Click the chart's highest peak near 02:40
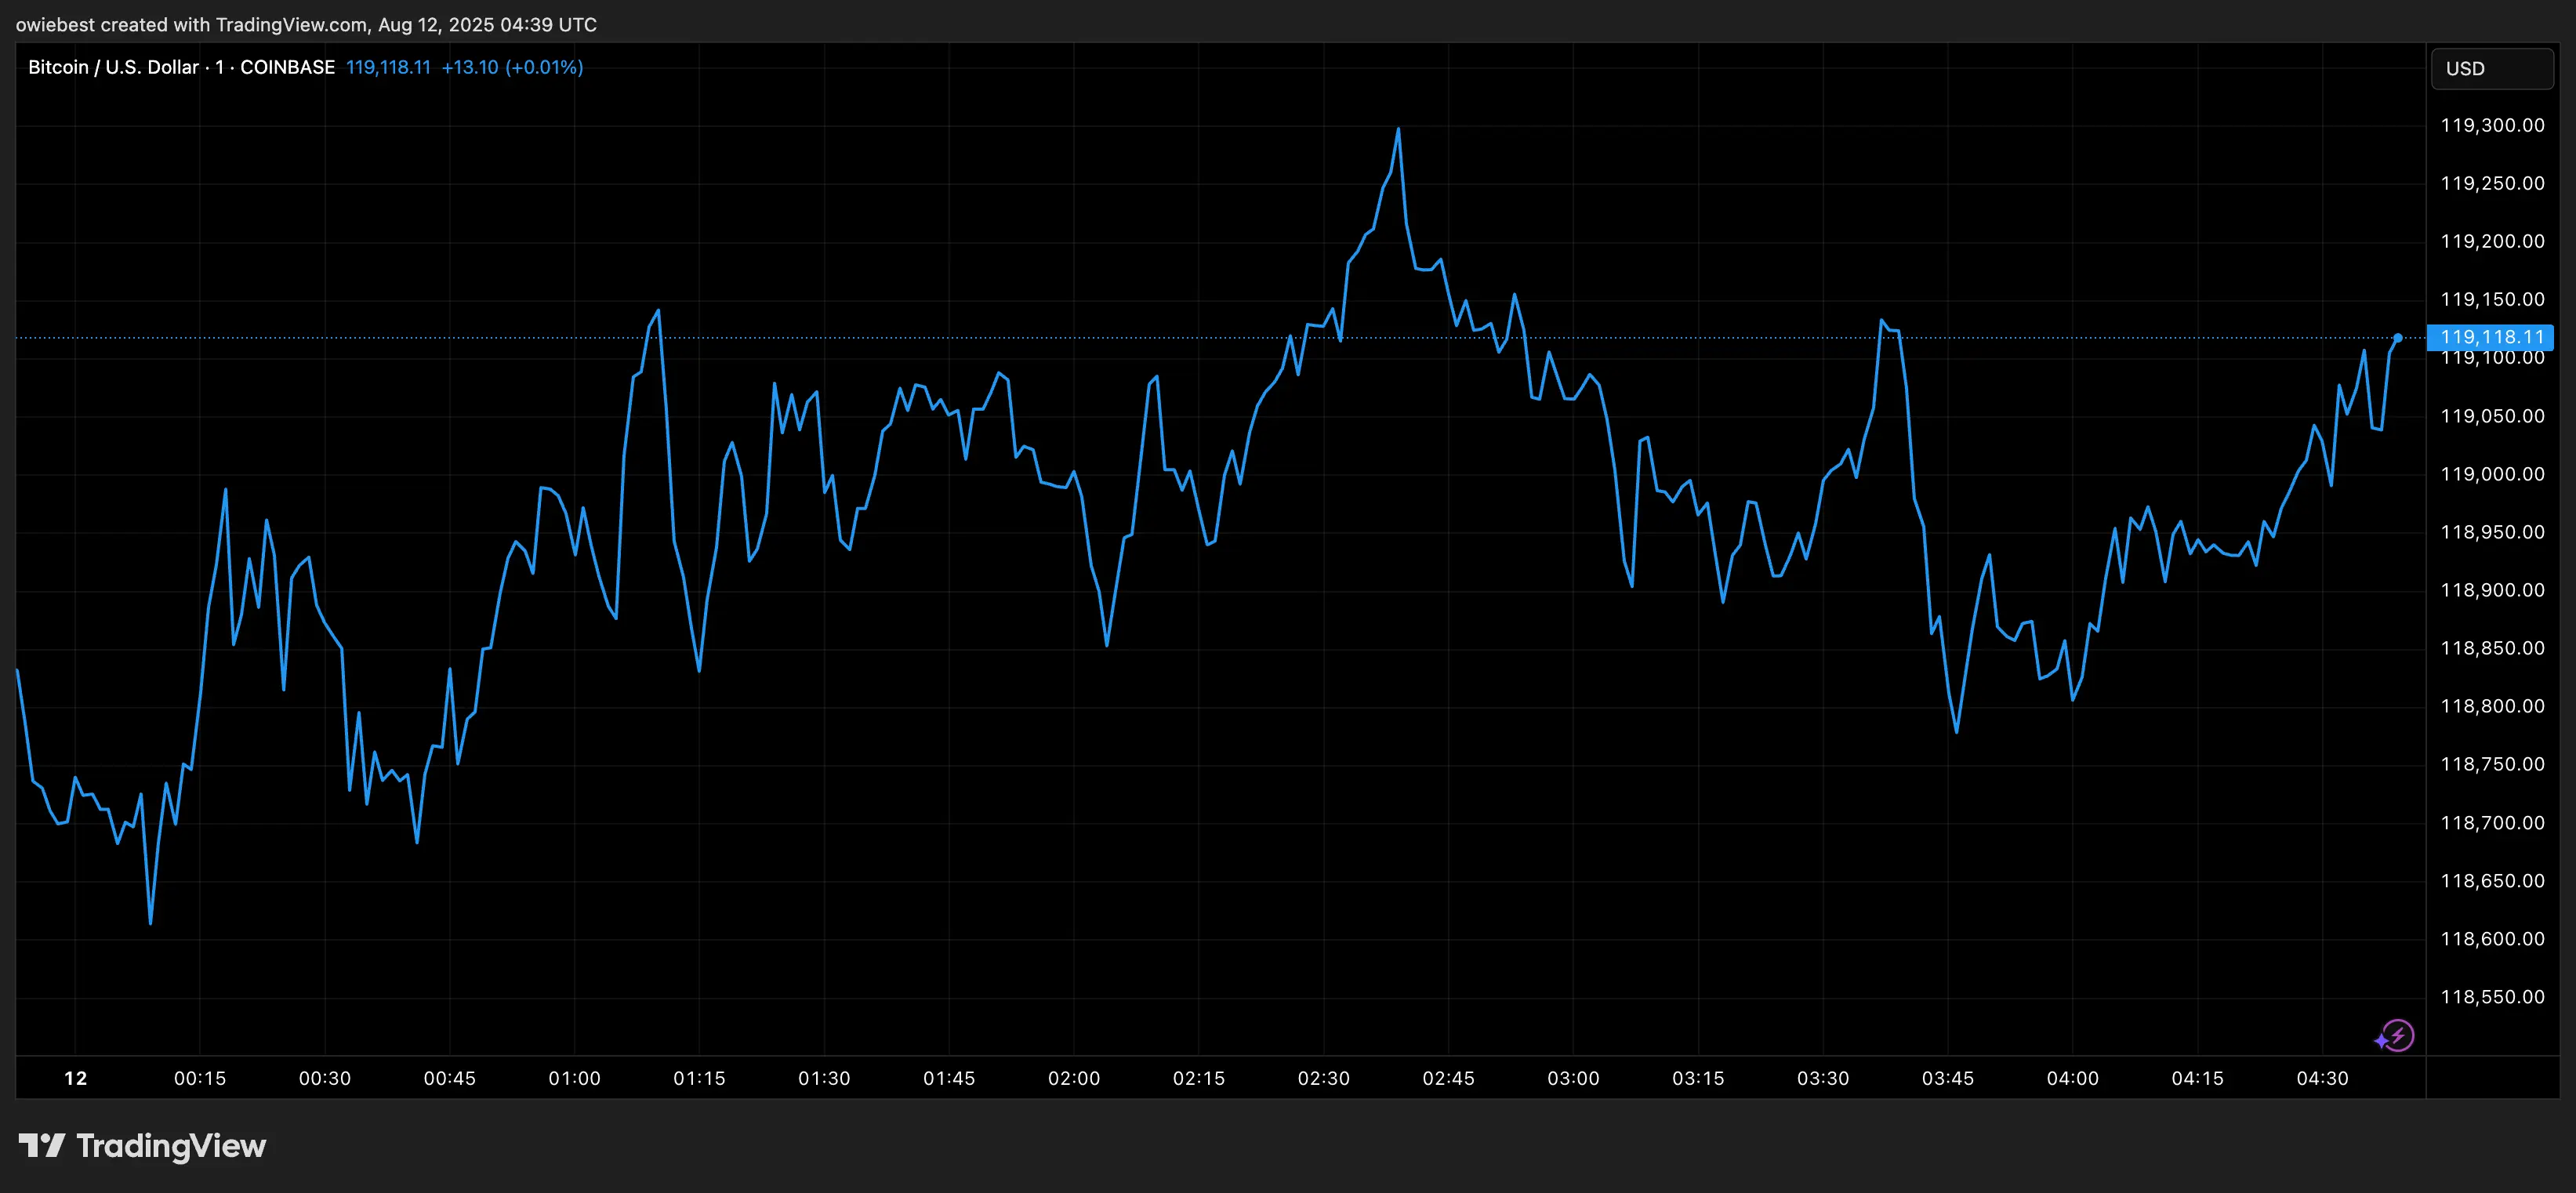 [1398, 130]
